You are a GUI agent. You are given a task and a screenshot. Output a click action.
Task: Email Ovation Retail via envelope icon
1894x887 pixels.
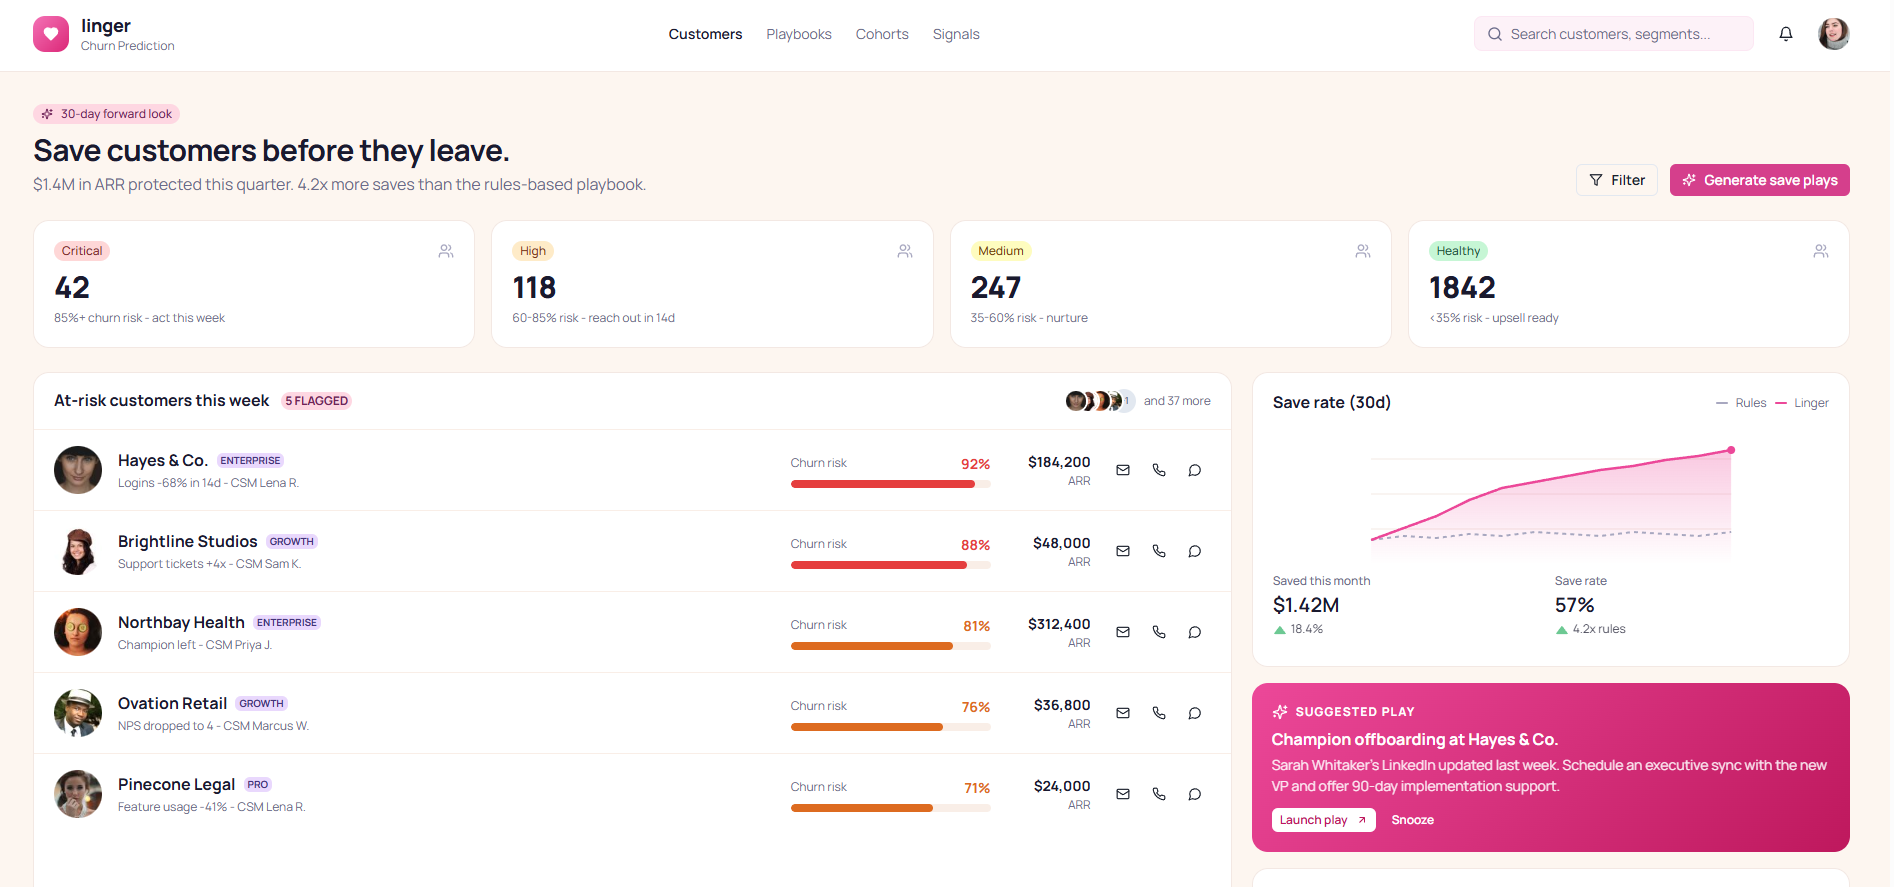click(x=1123, y=713)
